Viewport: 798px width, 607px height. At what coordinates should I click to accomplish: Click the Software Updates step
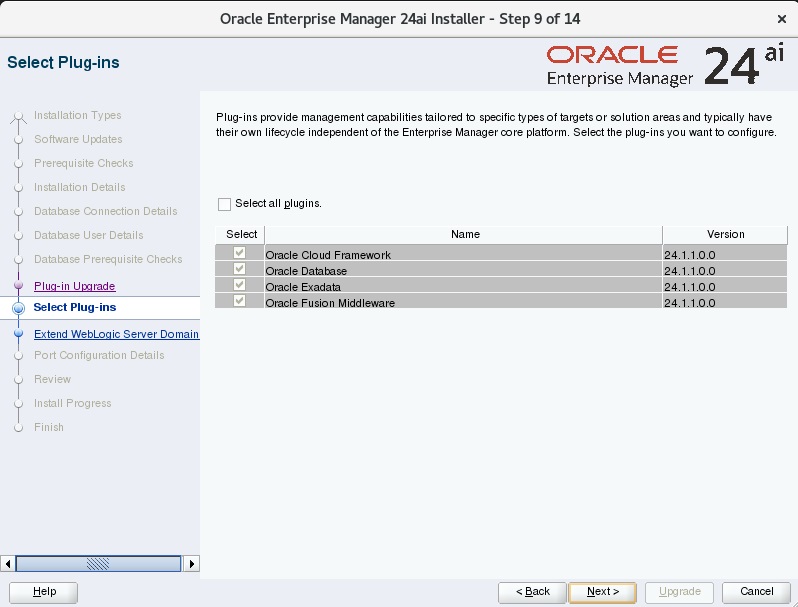78,139
